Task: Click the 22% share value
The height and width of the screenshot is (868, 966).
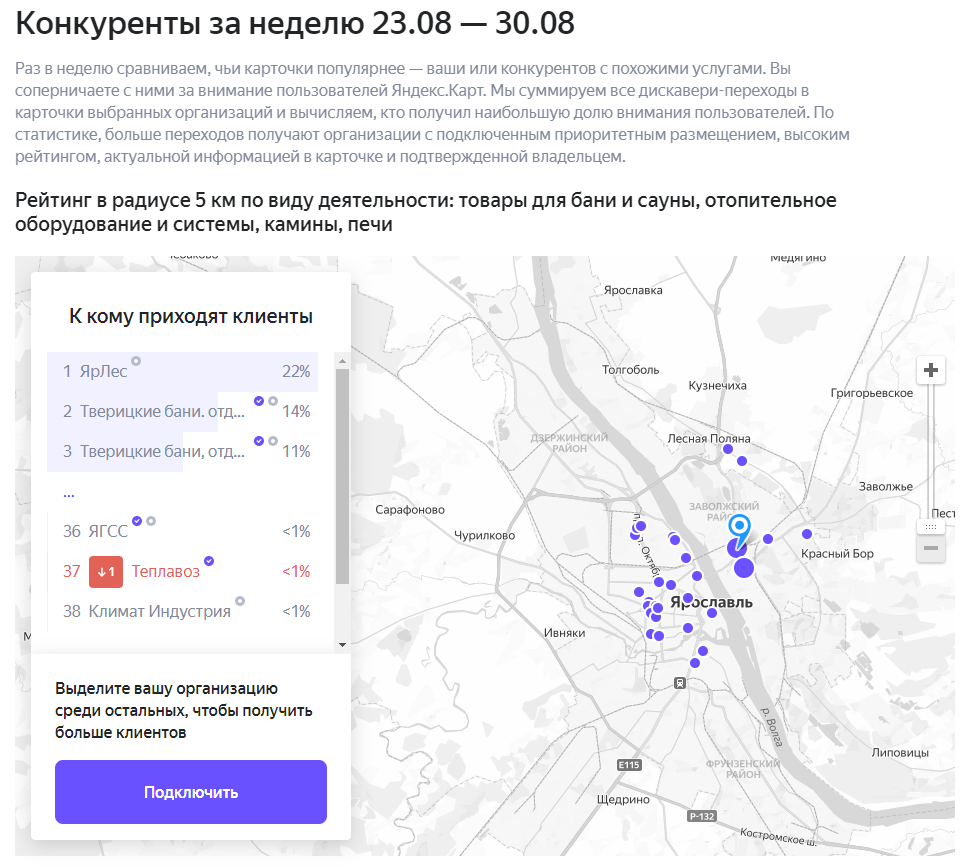Action: (296, 371)
